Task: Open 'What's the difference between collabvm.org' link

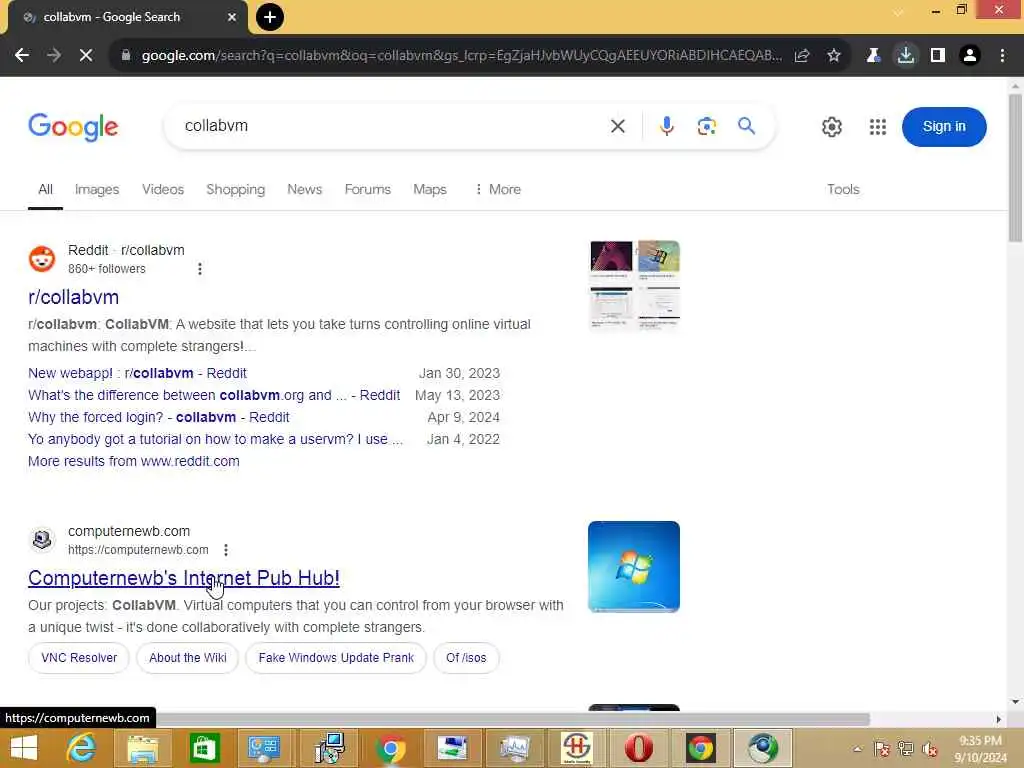Action: (214, 396)
